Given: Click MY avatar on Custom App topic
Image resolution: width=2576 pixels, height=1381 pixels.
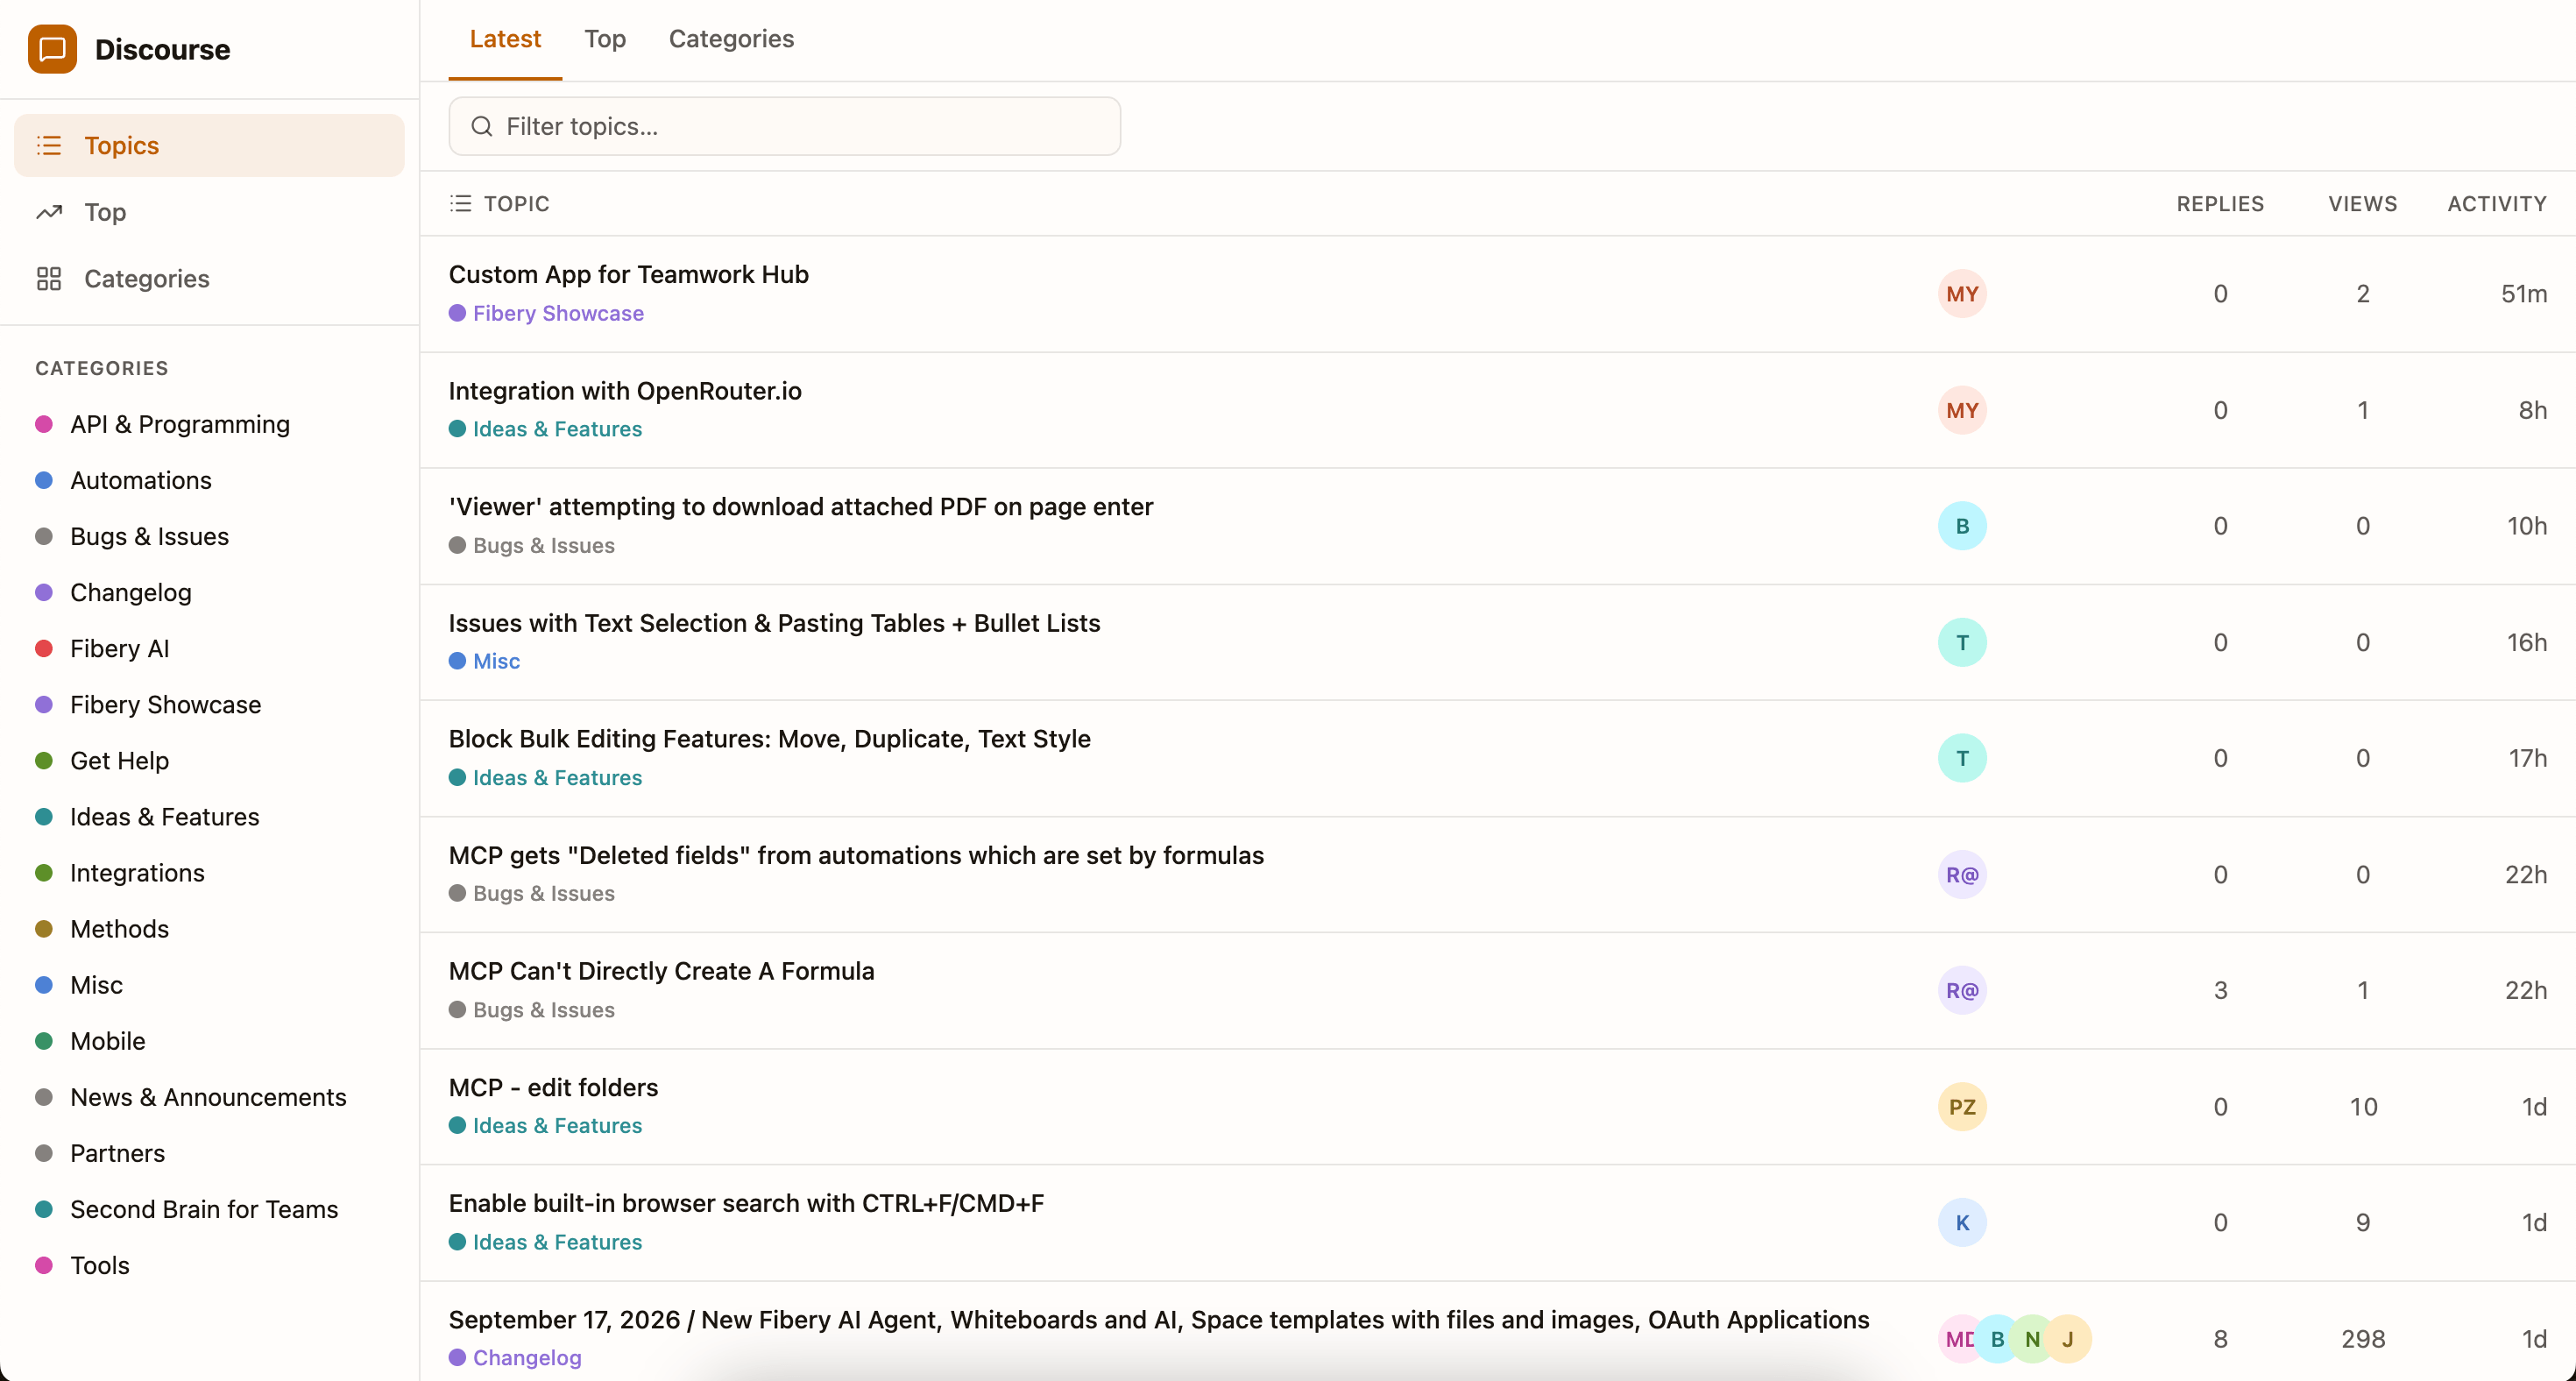Looking at the screenshot, I should click(x=1962, y=294).
